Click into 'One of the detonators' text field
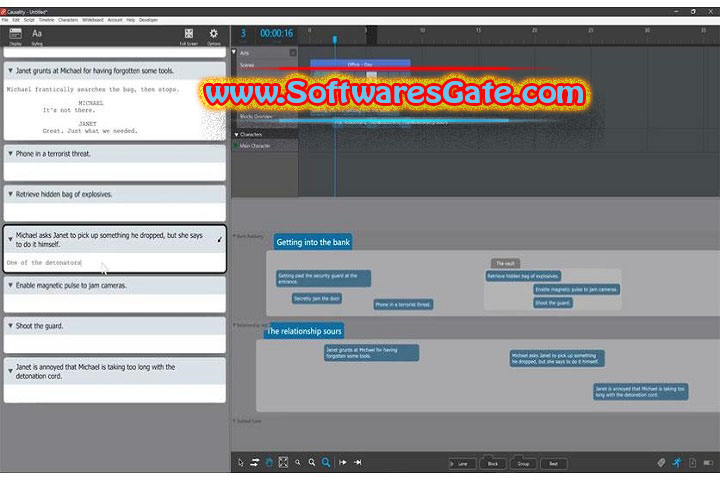Image resolution: width=720 pixels, height=480 pixels. point(115,263)
